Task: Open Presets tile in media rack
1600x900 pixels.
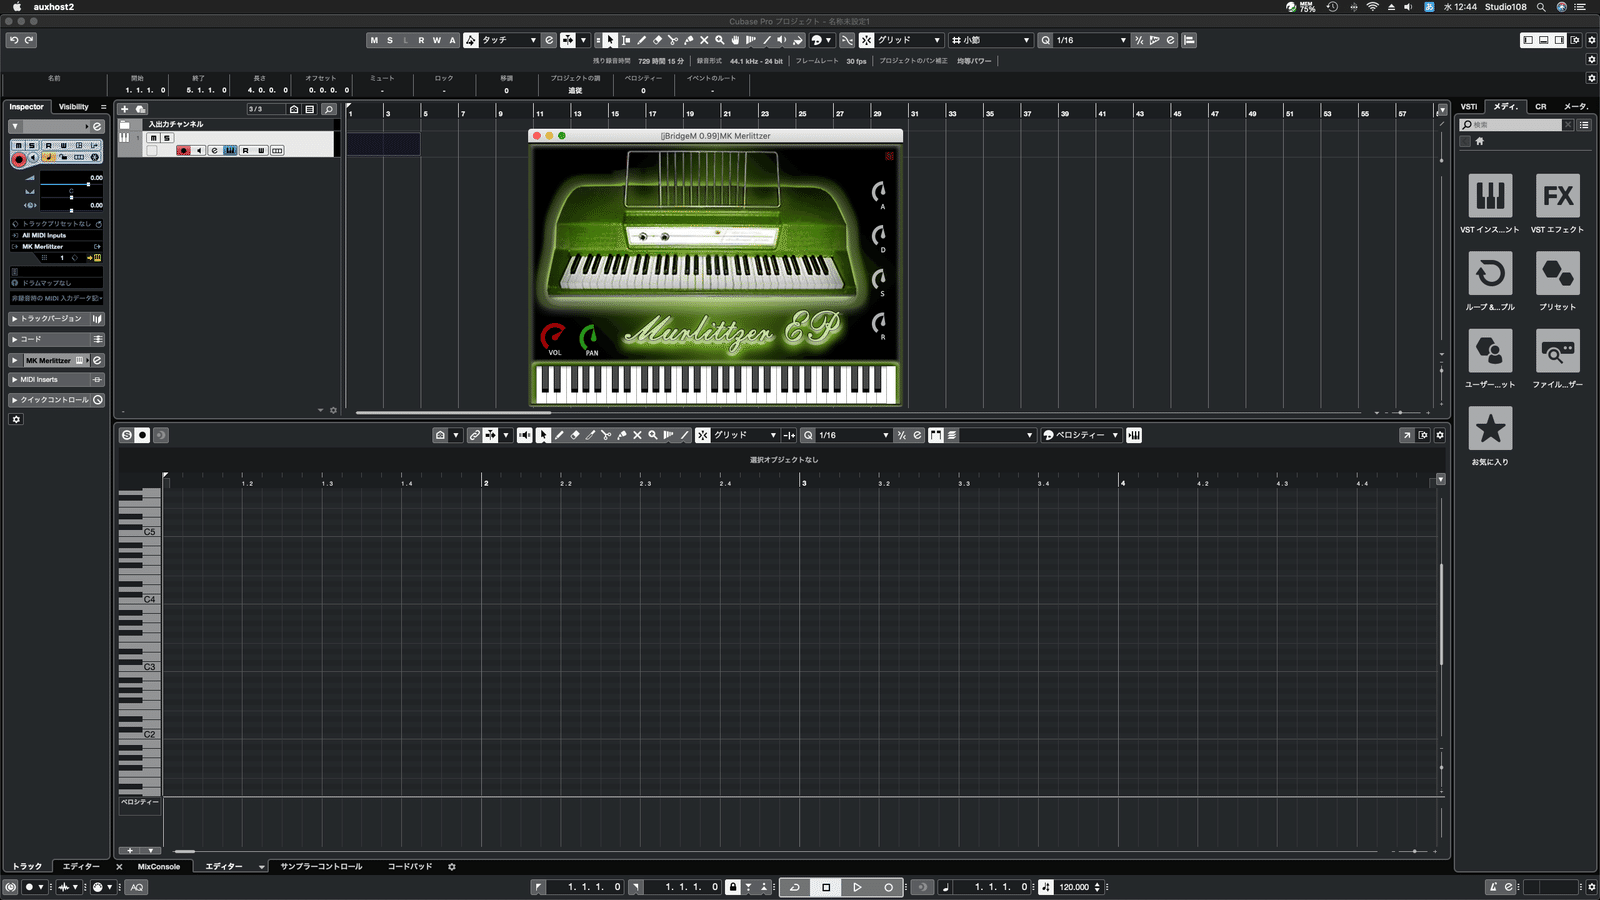Action: (1558, 273)
